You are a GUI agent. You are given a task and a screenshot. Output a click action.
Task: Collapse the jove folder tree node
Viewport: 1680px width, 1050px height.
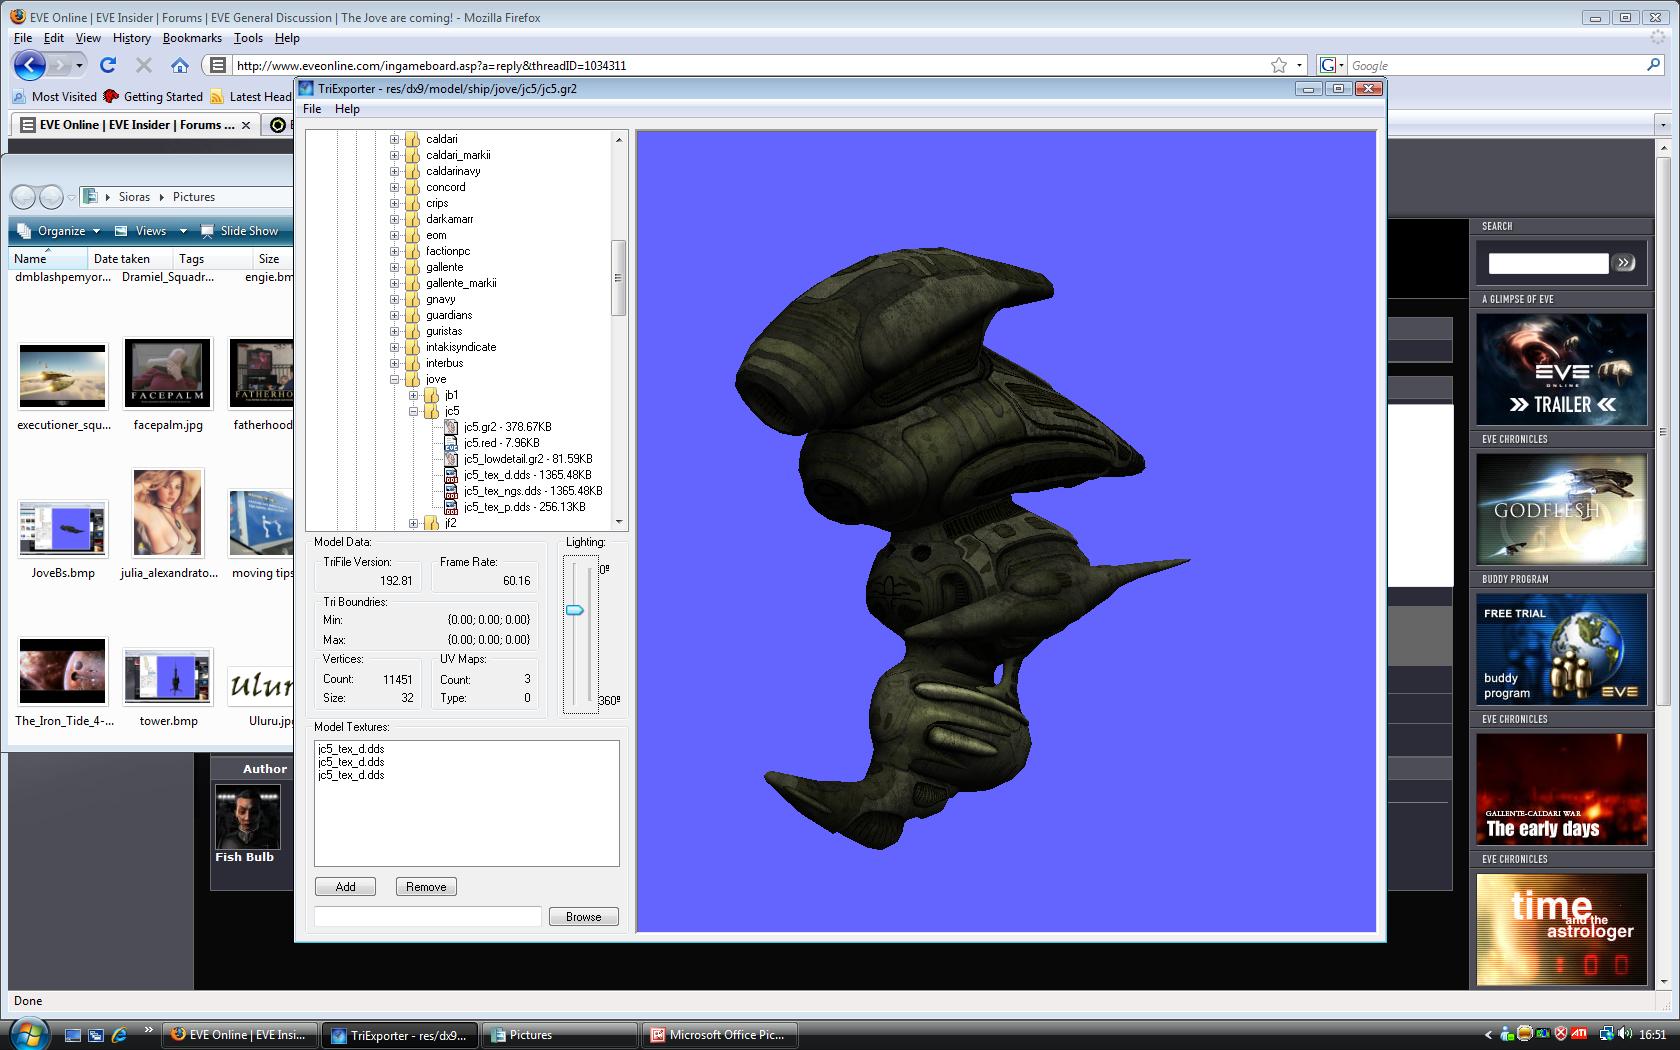394,379
